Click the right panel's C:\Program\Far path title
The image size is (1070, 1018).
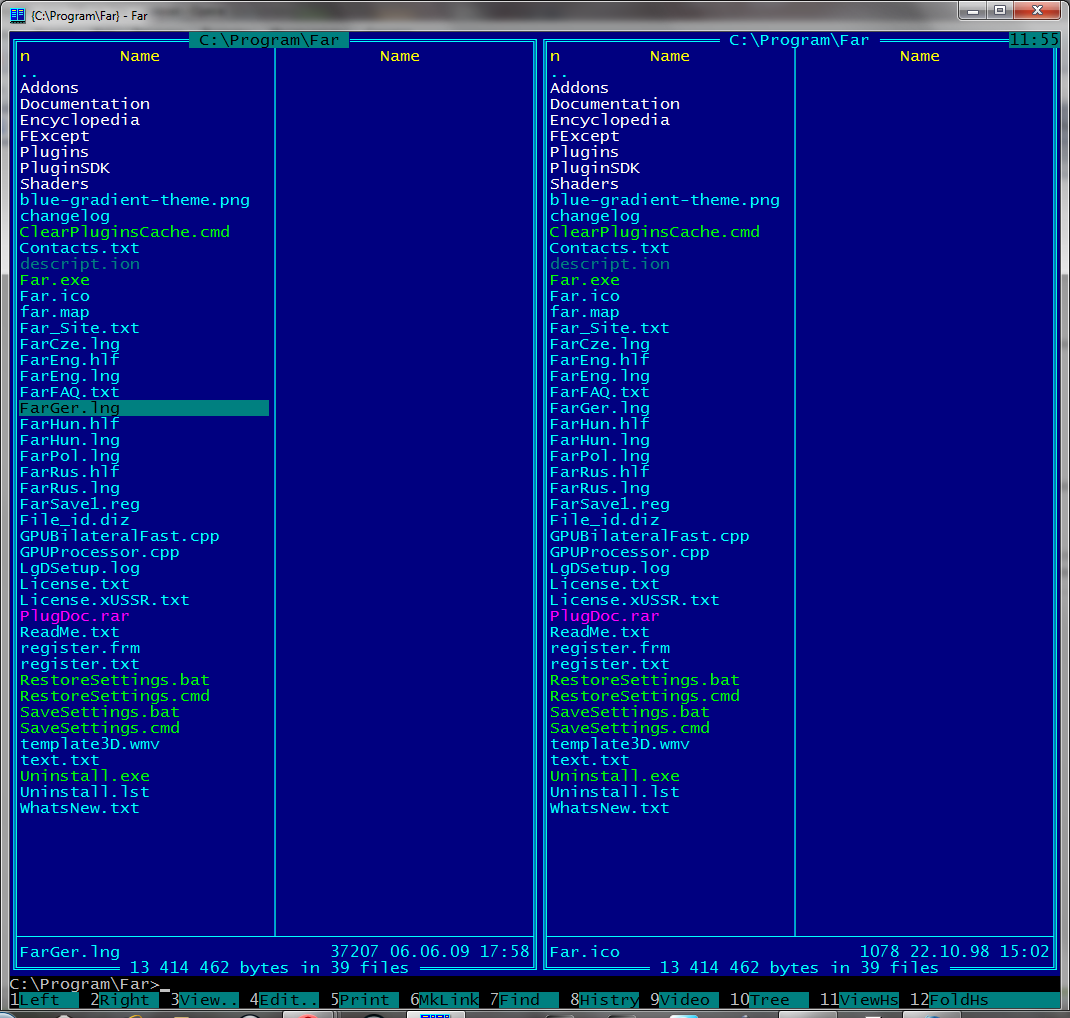point(799,40)
